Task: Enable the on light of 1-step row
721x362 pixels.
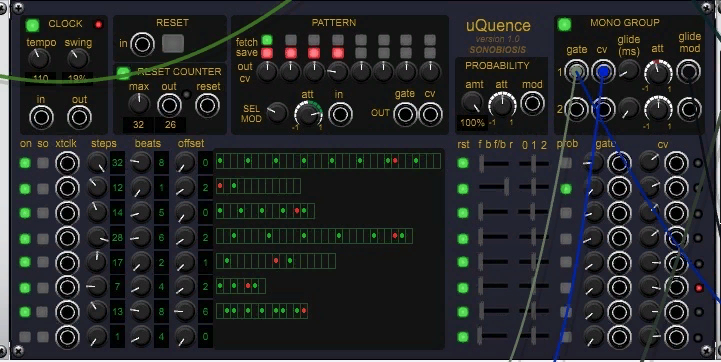Action: click(x=25, y=337)
